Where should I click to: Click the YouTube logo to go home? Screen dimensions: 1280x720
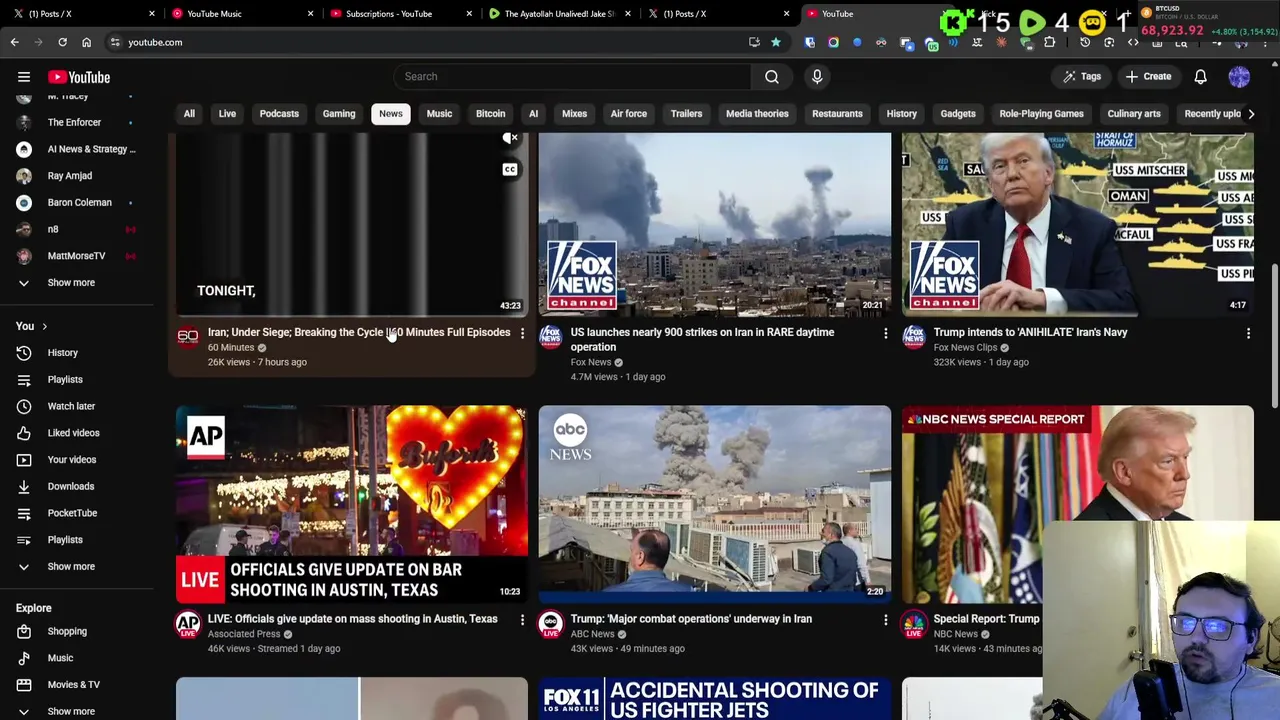(79, 77)
